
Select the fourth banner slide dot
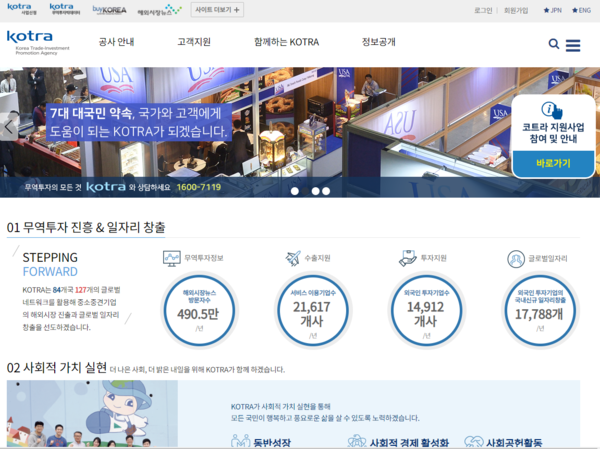326,191
